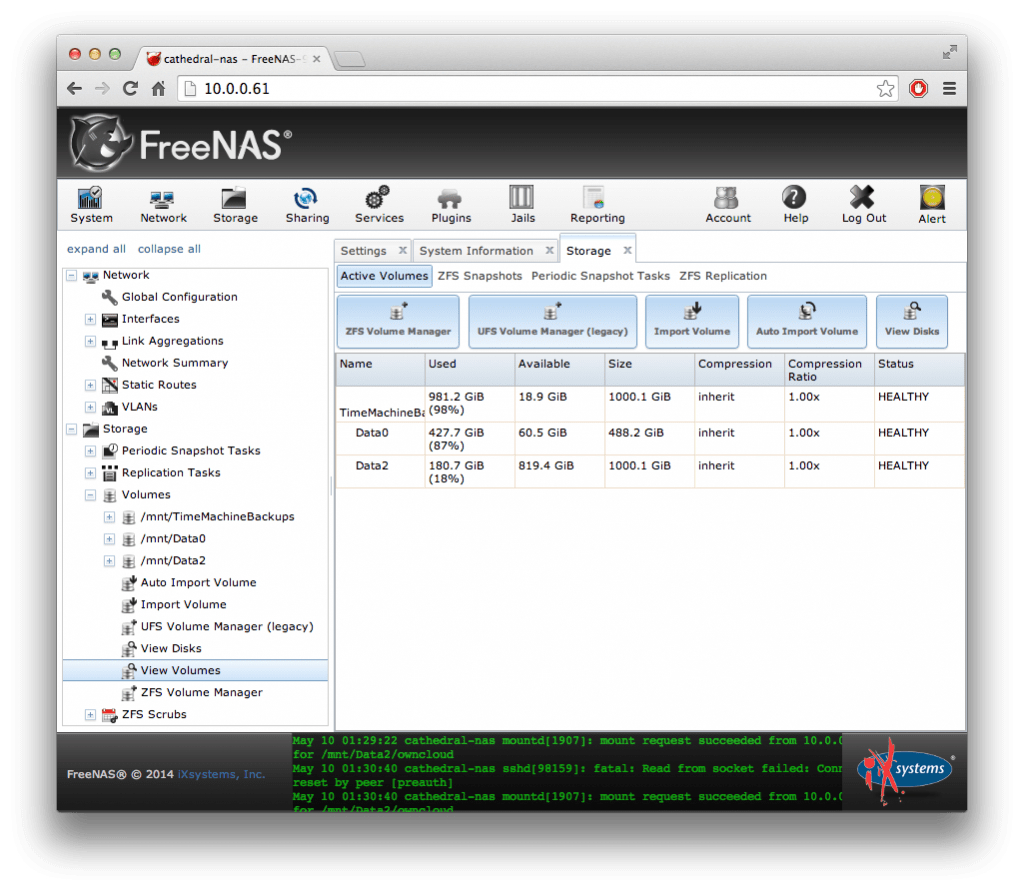
Task: Select the ZFS Replication subtab
Action: [x=723, y=276]
